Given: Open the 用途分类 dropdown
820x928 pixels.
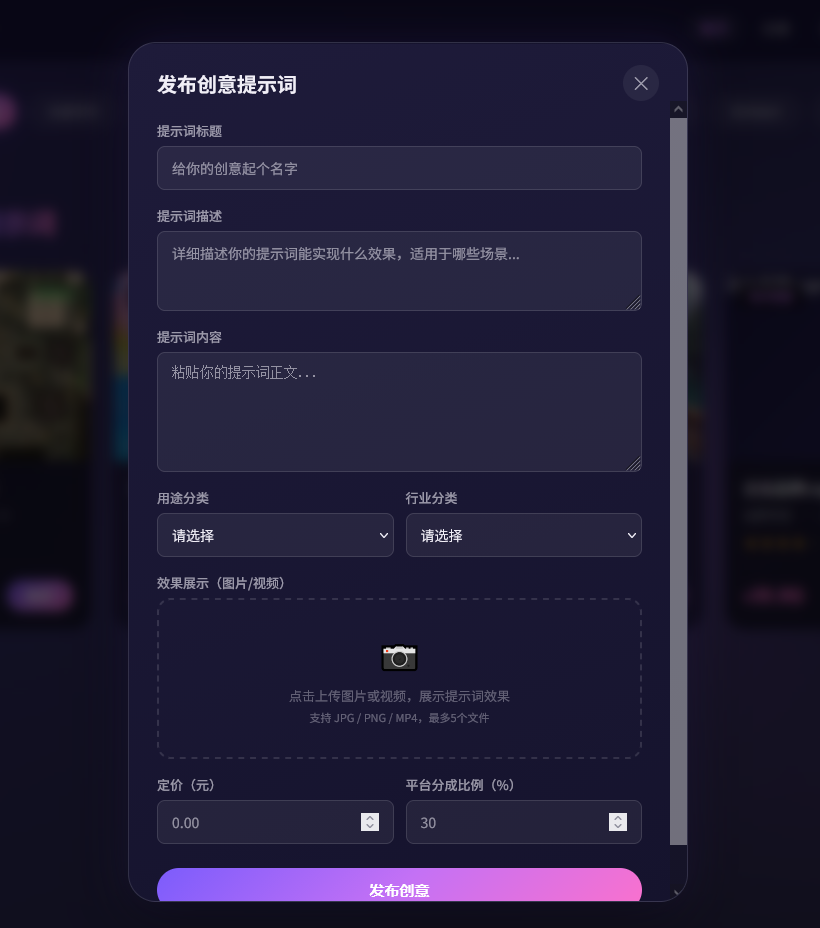Looking at the screenshot, I should coord(275,535).
